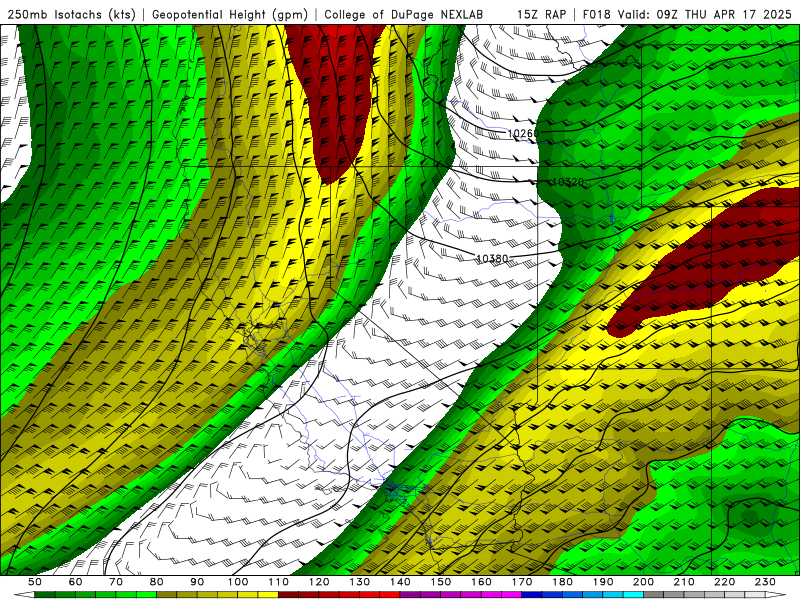The height and width of the screenshot is (600, 800).
Task: Click the 10260 height contour label
Action: tap(523, 134)
